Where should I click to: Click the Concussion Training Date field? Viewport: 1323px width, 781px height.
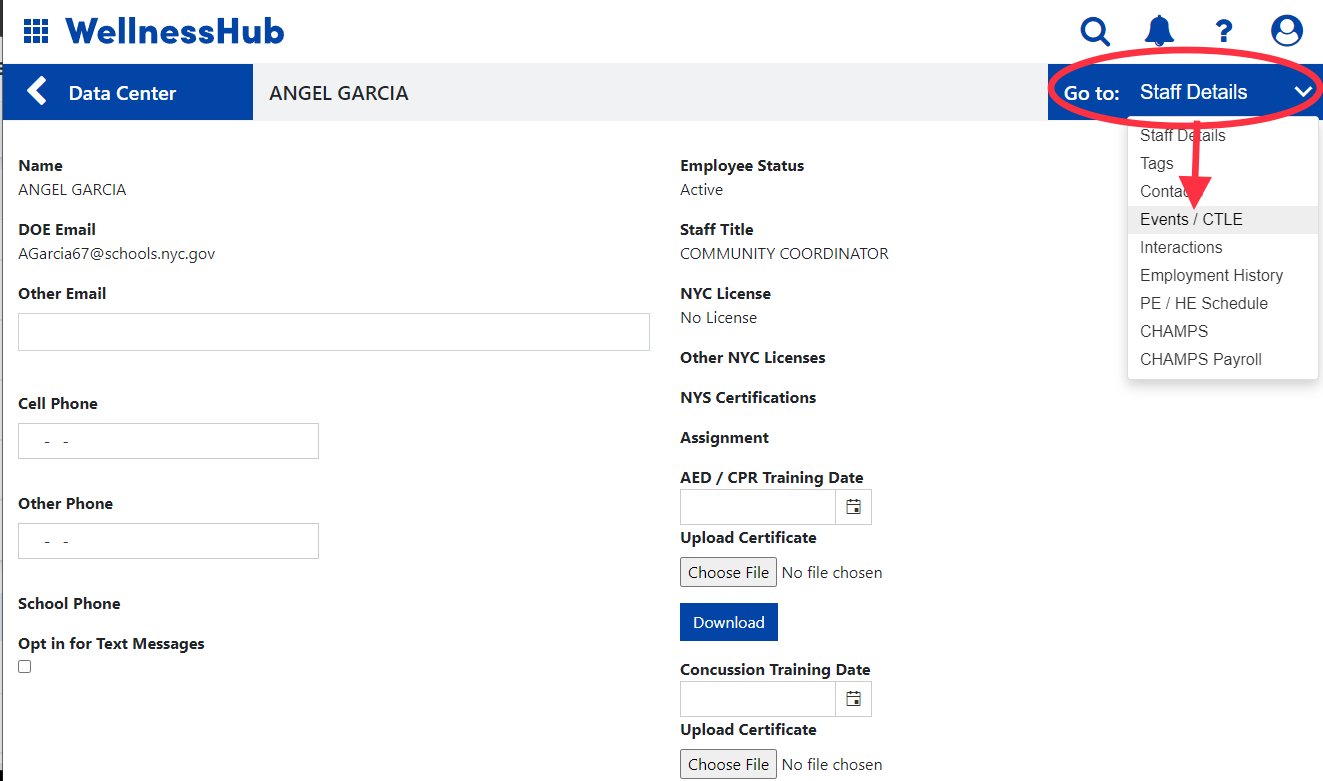pyautogui.click(x=758, y=699)
